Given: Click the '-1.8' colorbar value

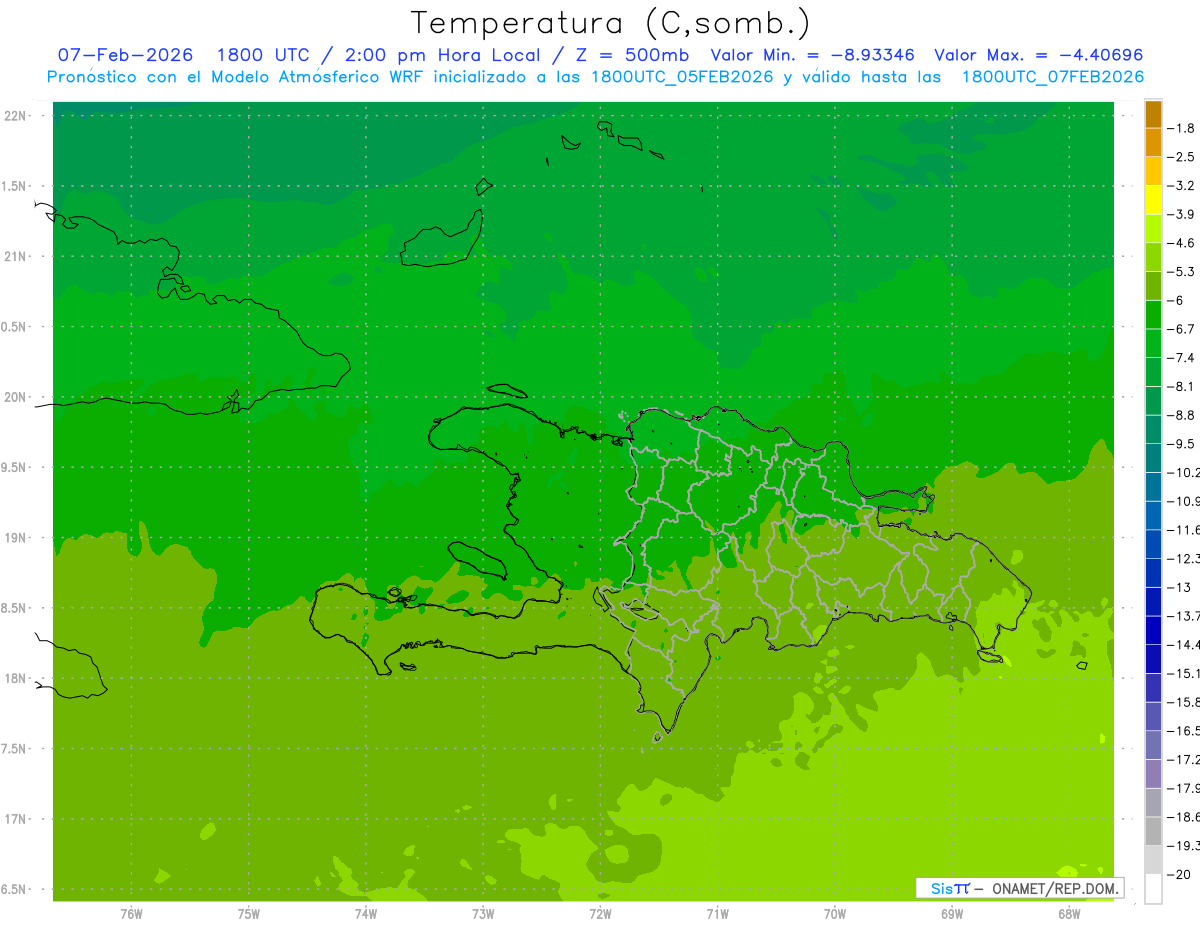Looking at the screenshot, I should point(1182,128).
